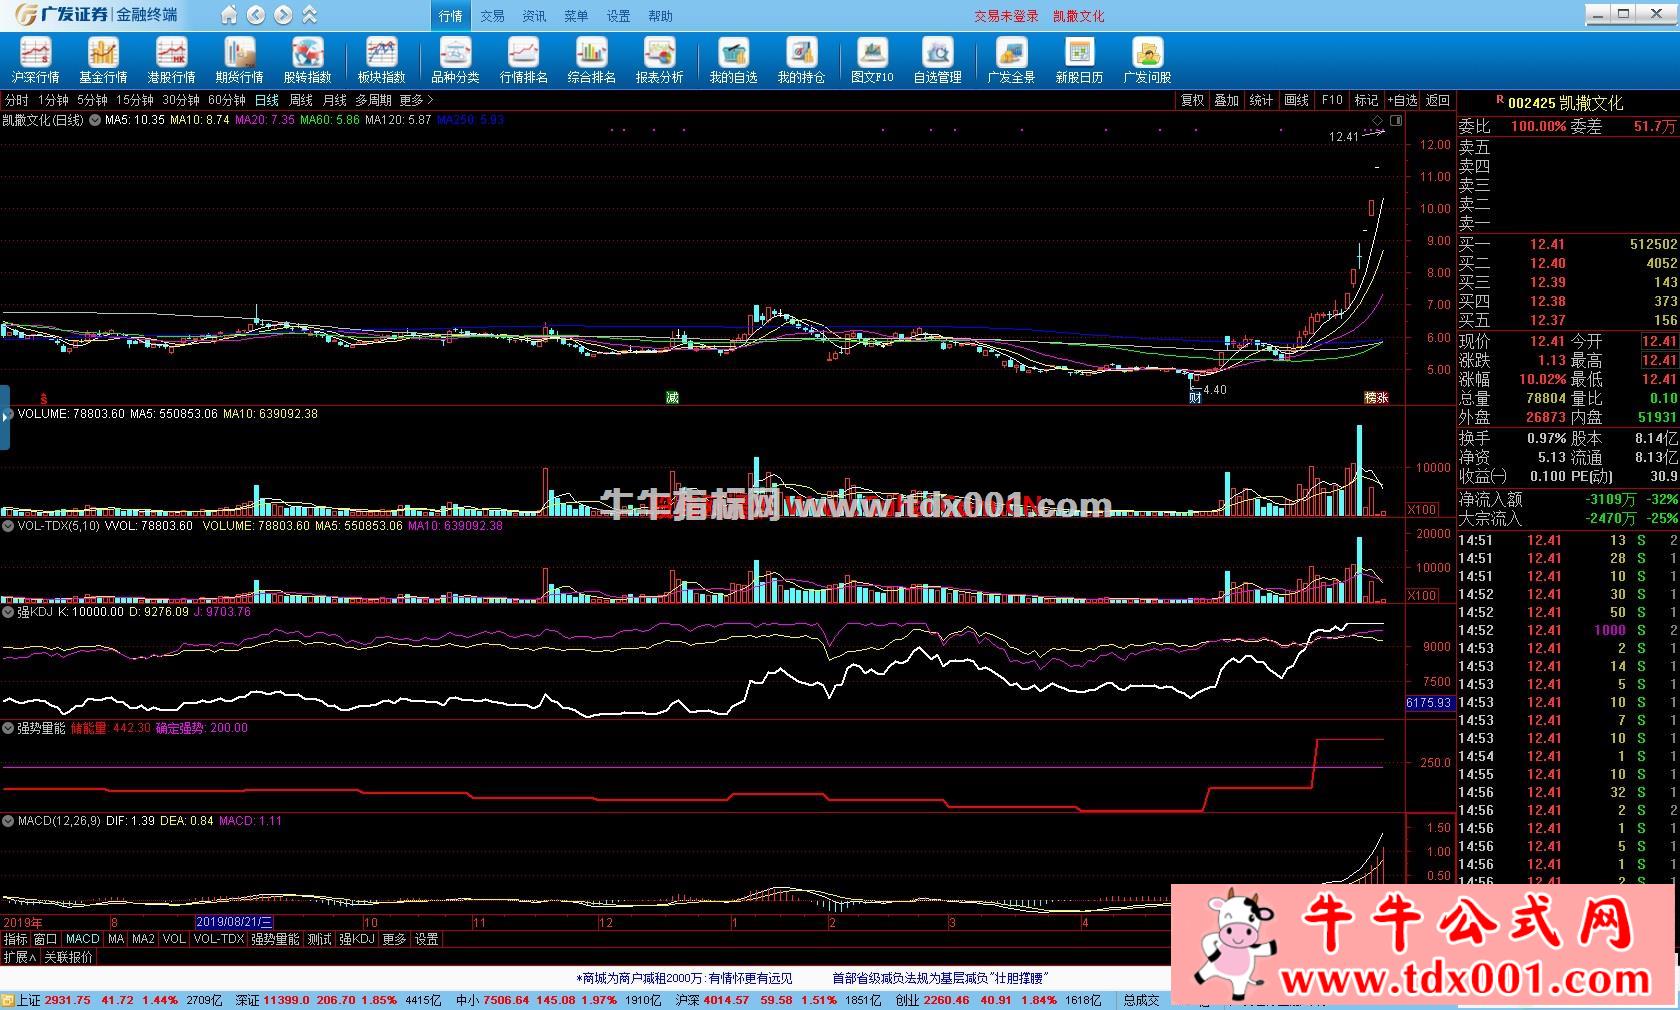Expand the 强KDJ panel dropdown arrow
Viewport: 1680px width, 1010px height.
pos(8,612)
